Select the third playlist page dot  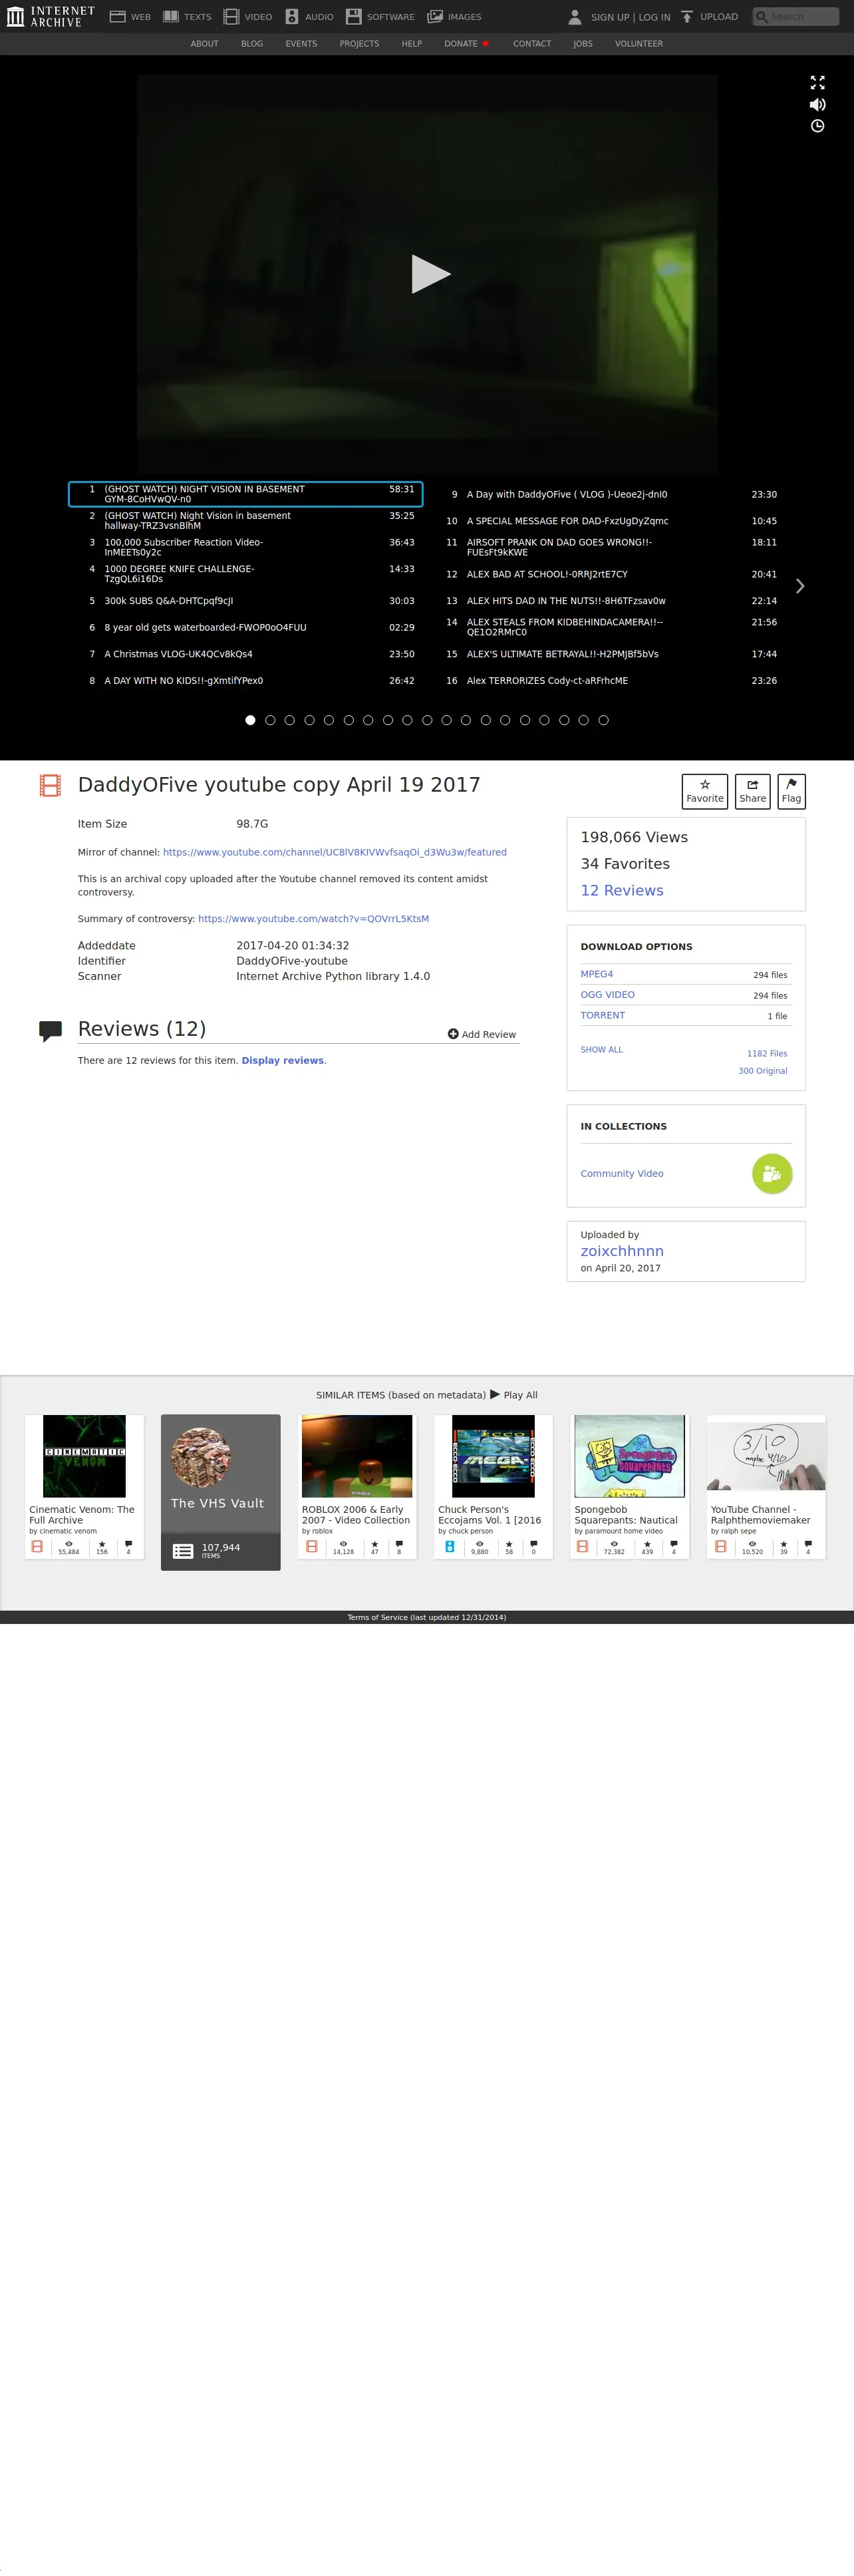coord(289,720)
